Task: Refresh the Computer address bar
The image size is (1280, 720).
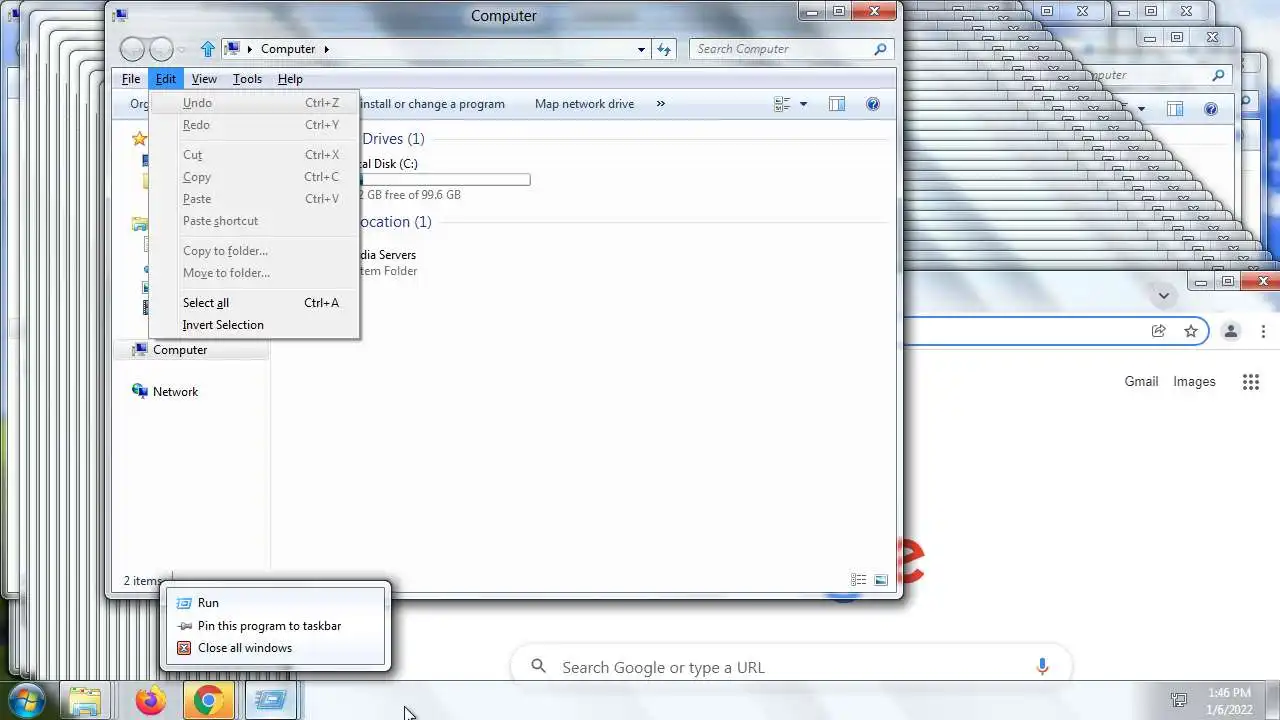Action: 665,49
